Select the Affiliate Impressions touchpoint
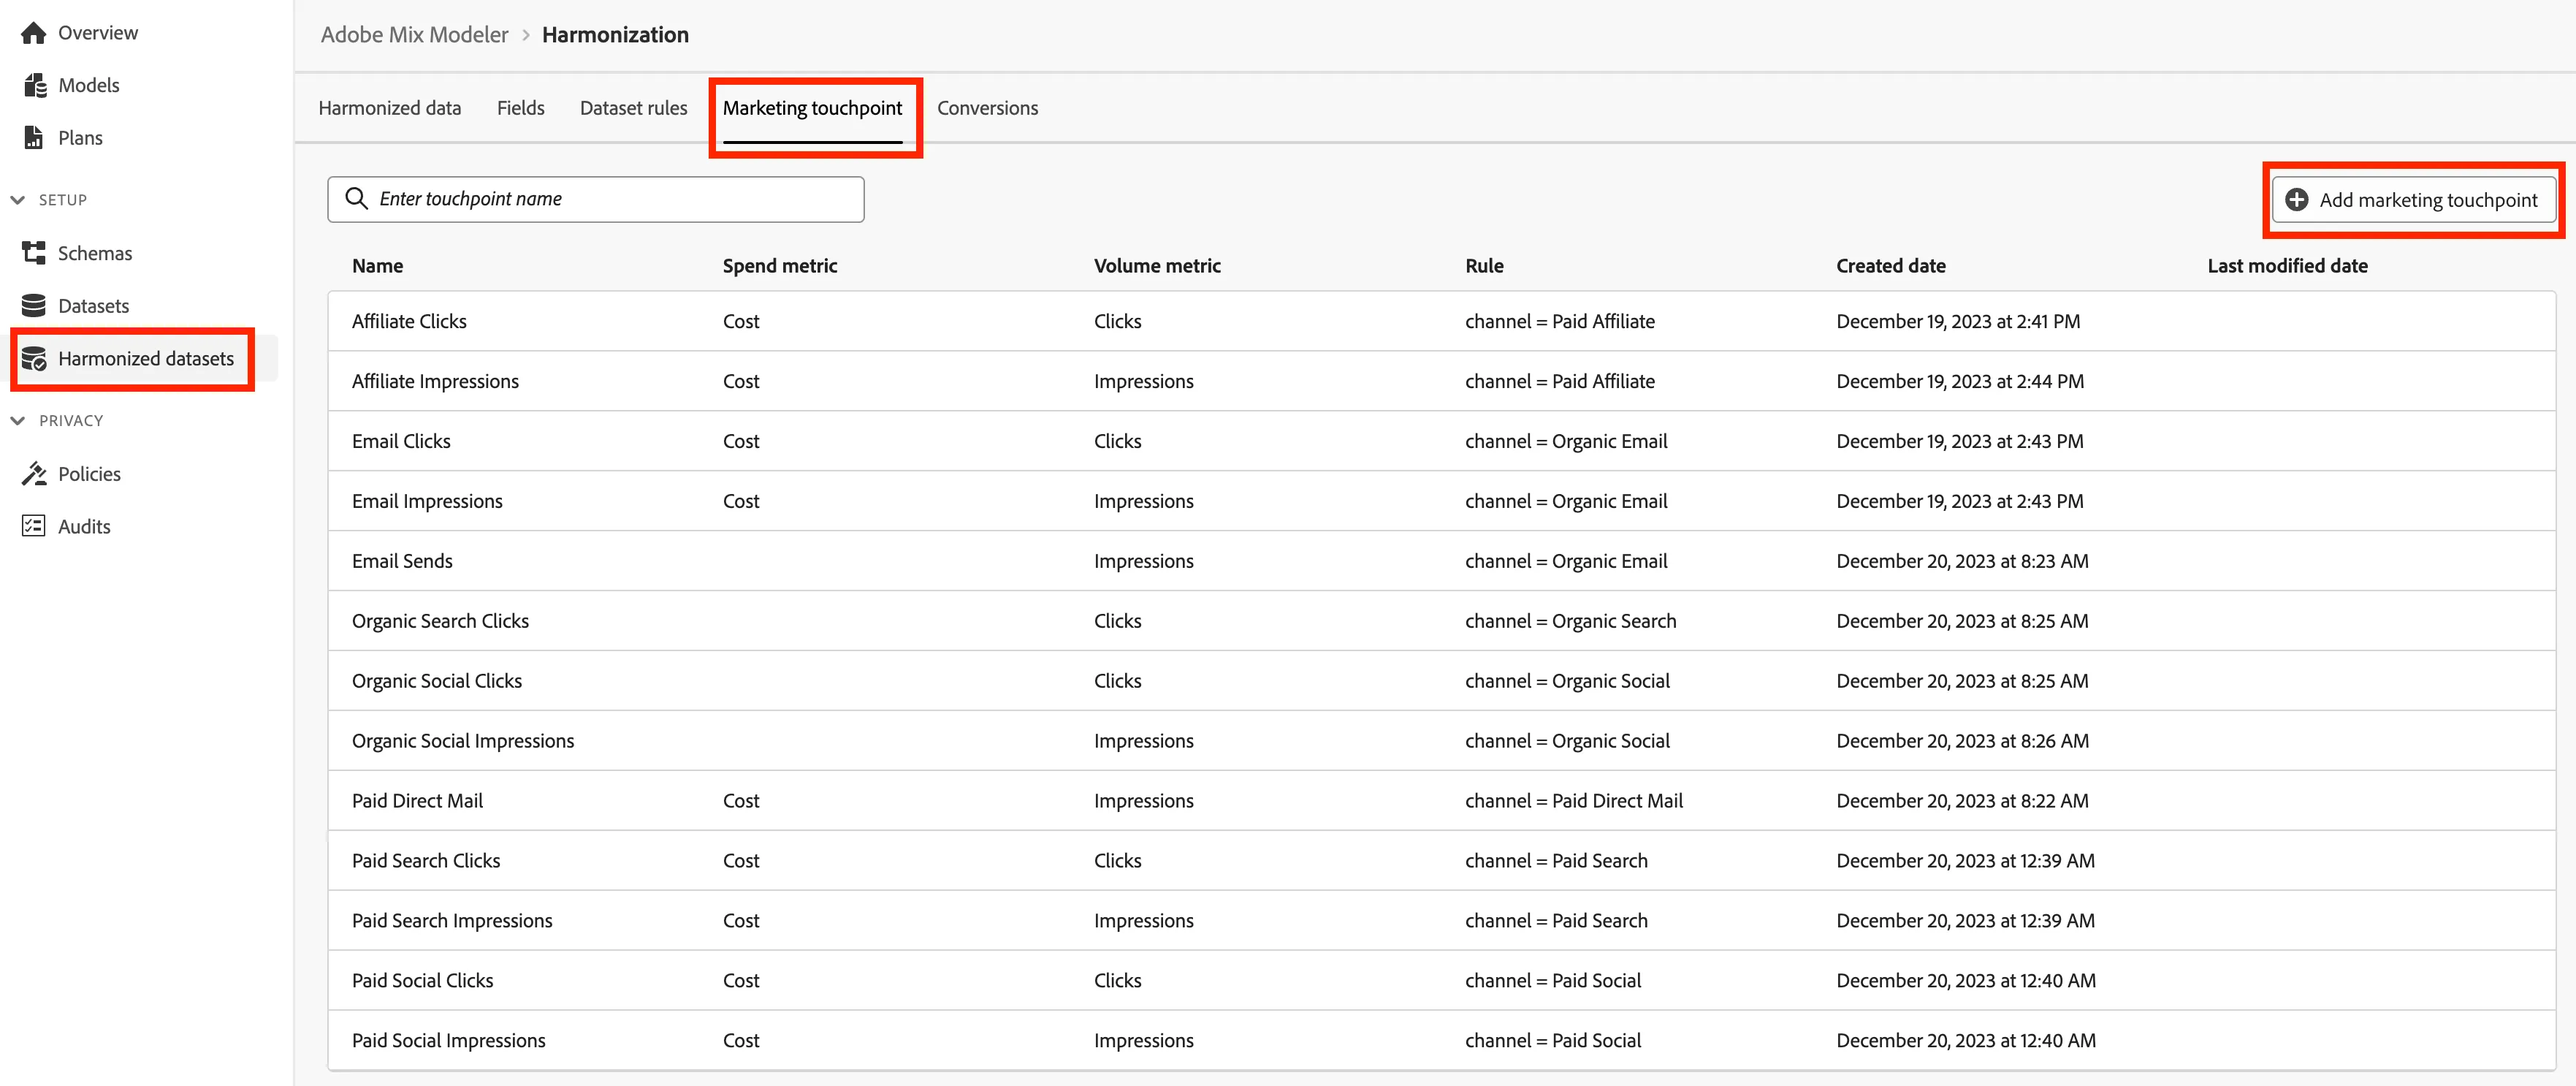2576x1086 pixels. [435, 381]
